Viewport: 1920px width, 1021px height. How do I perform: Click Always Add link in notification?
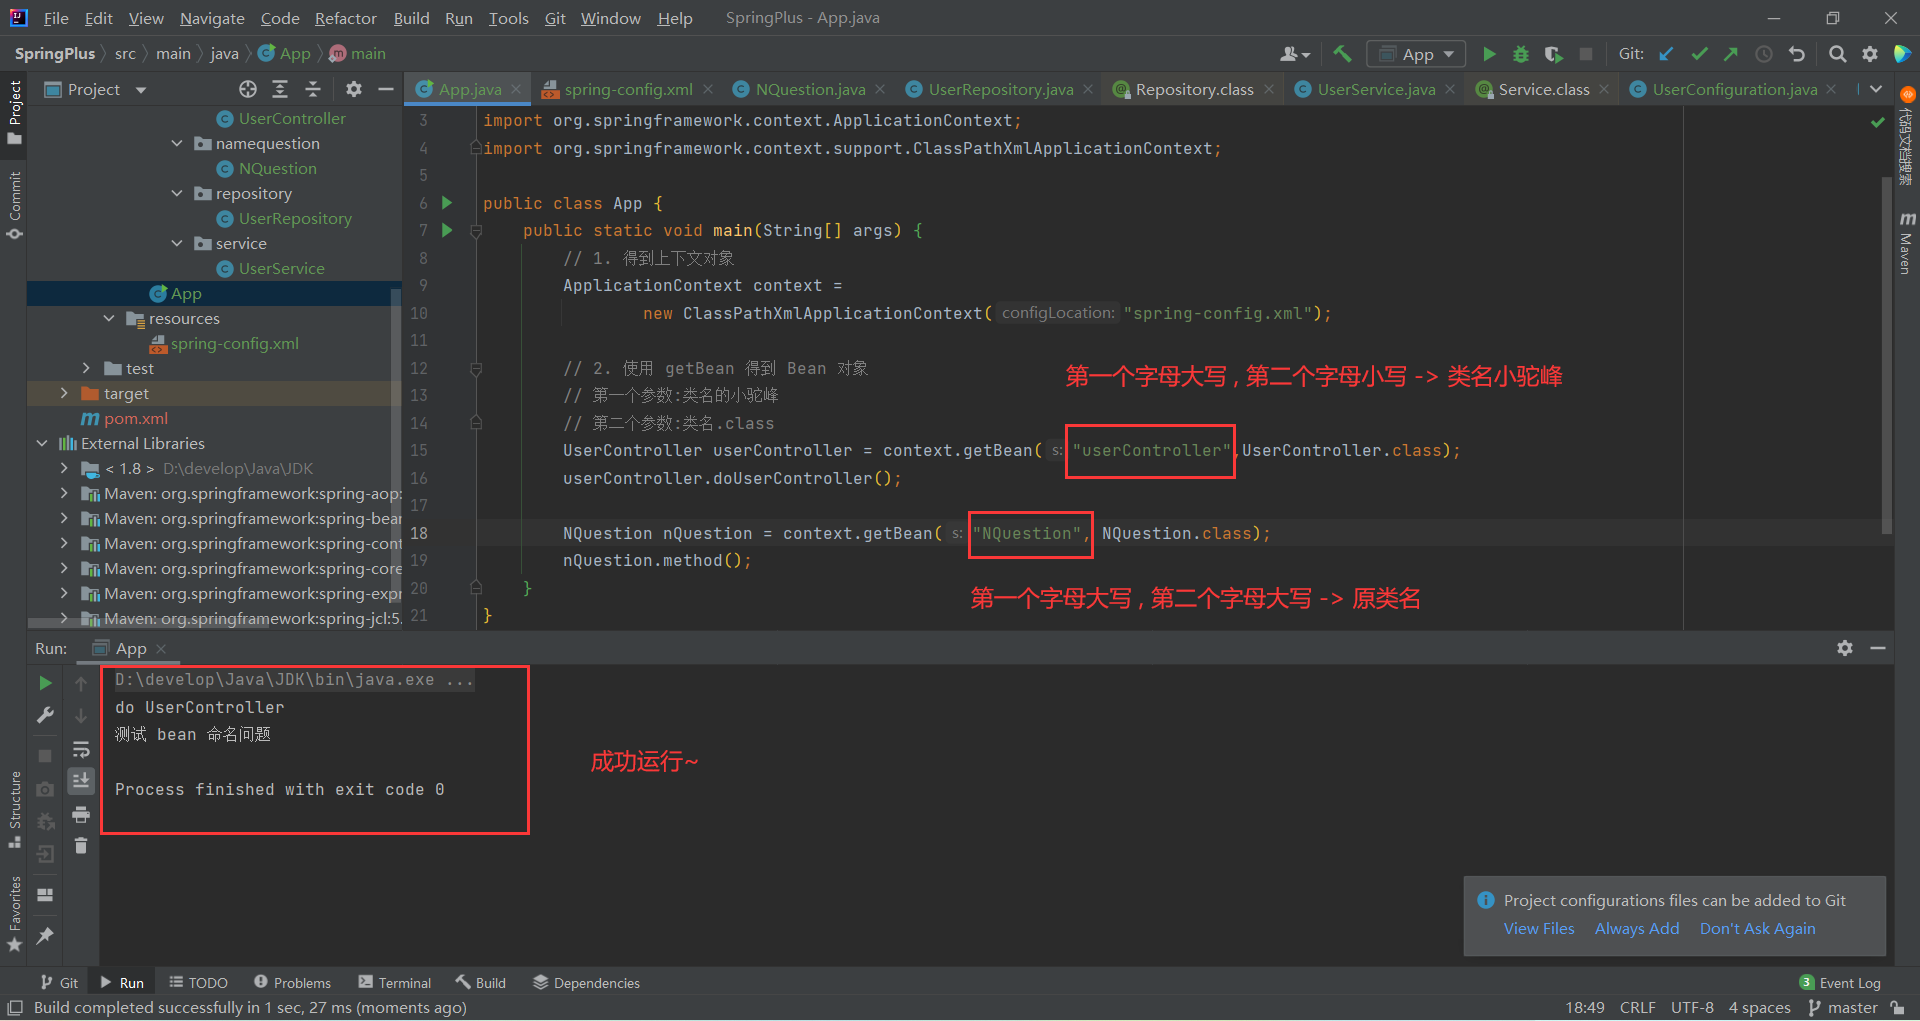pos(1637,928)
